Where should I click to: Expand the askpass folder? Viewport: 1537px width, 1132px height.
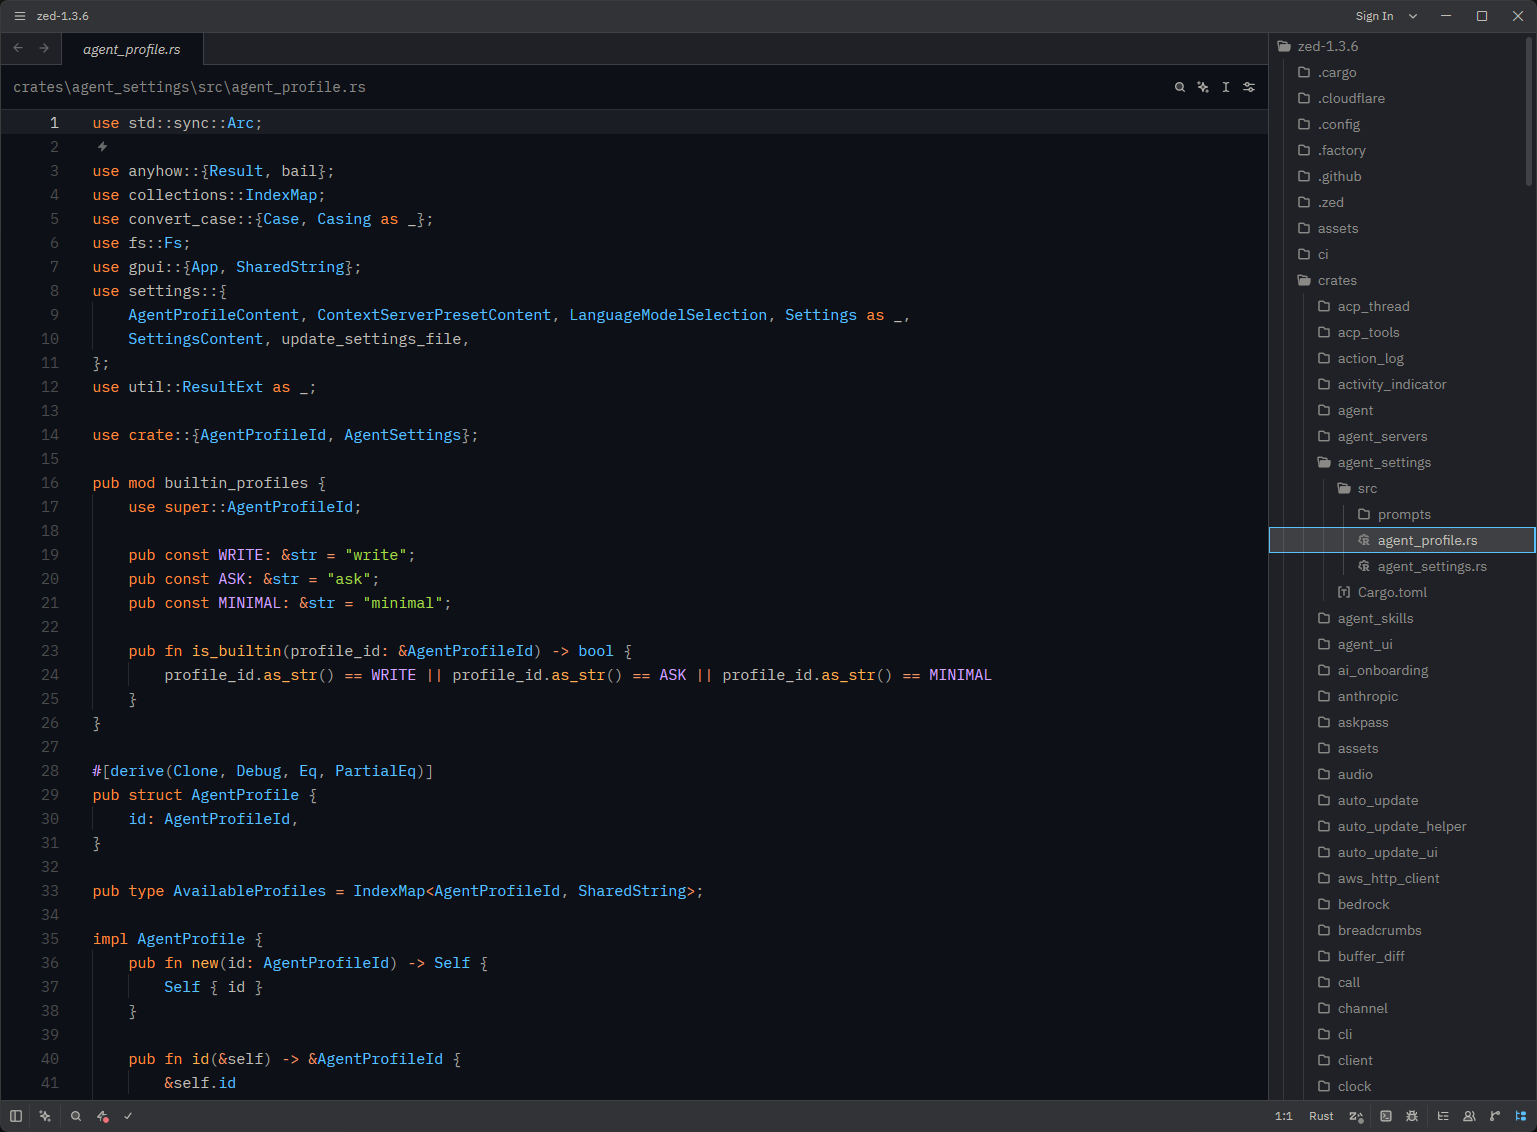click(x=1400, y=722)
